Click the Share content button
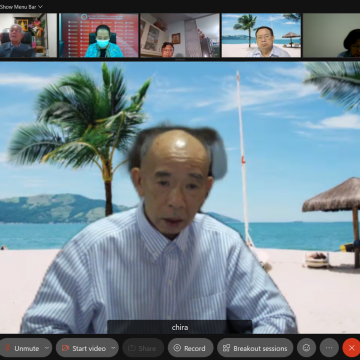The height and width of the screenshot is (360, 360). tap(143, 348)
